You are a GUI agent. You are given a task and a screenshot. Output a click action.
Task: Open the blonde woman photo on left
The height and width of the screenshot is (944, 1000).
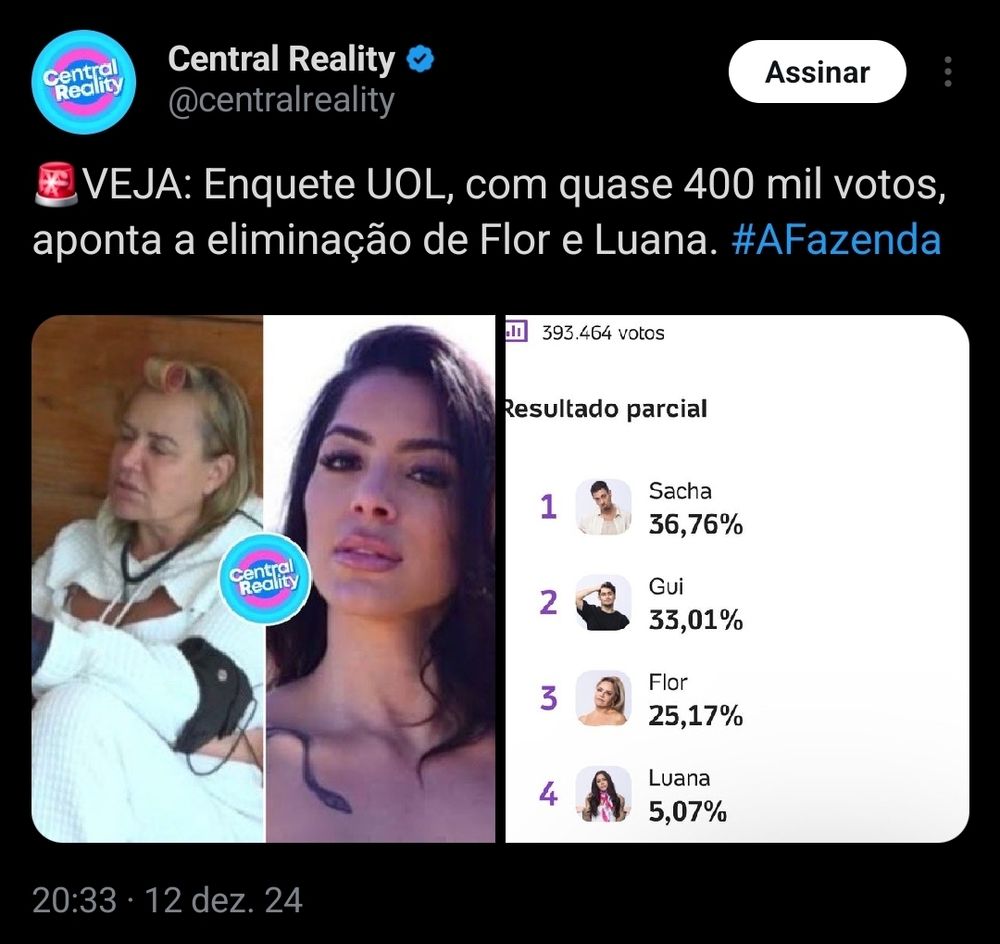pyautogui.click(x=147, y=579)
